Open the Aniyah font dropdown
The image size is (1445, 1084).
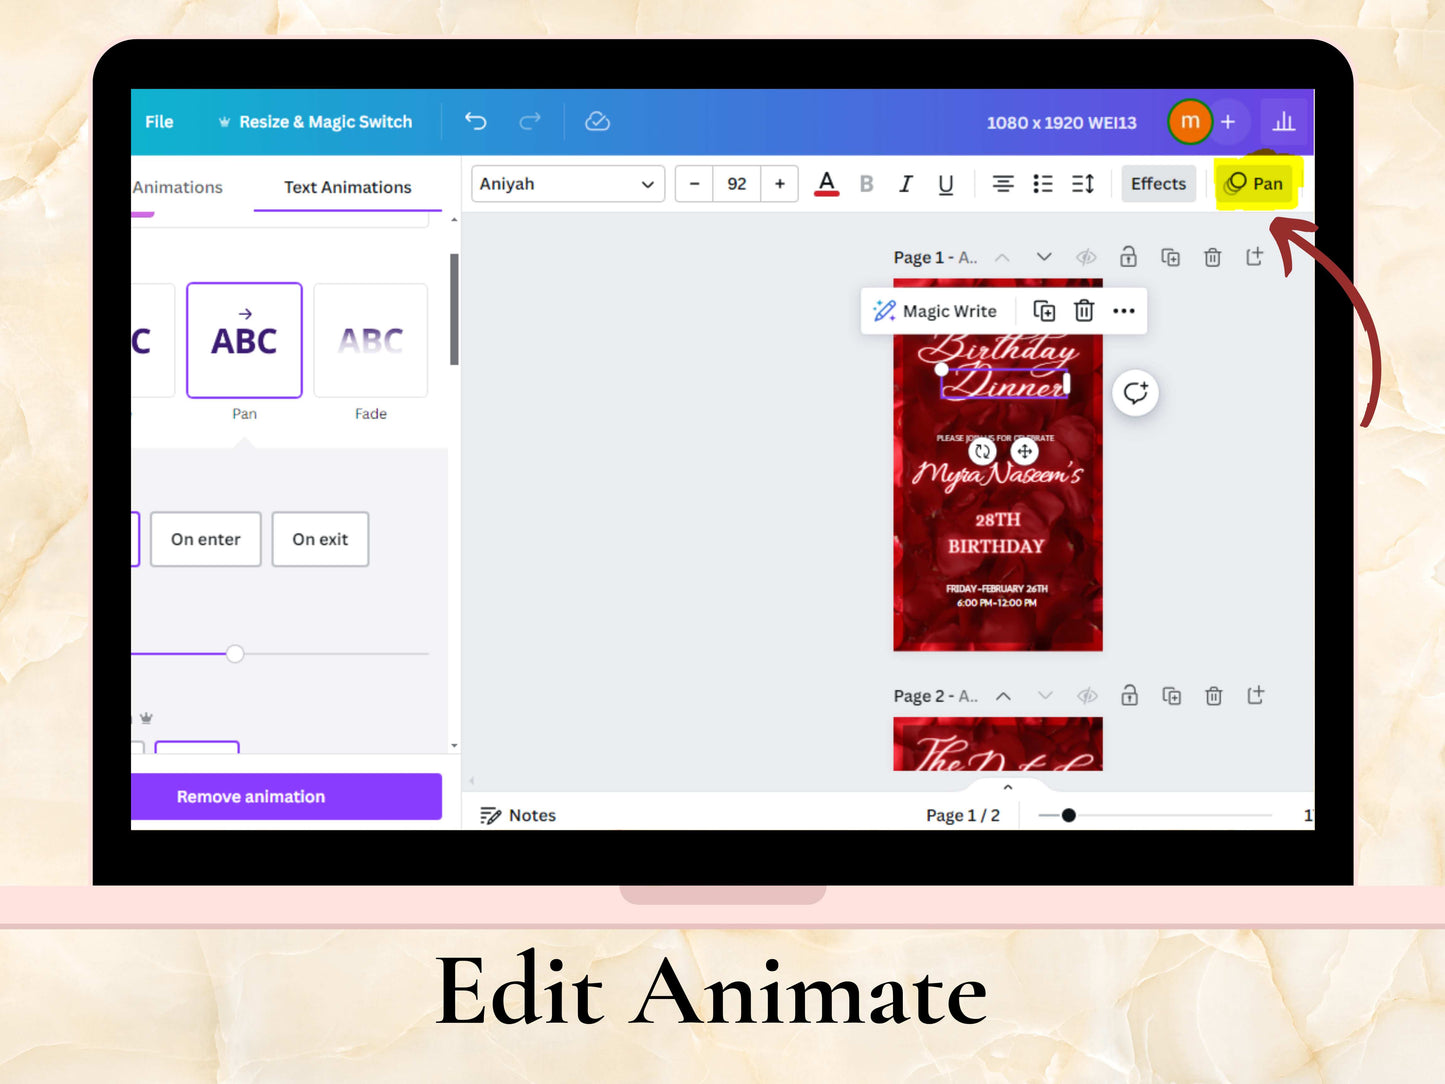click(x=567, y=184)
